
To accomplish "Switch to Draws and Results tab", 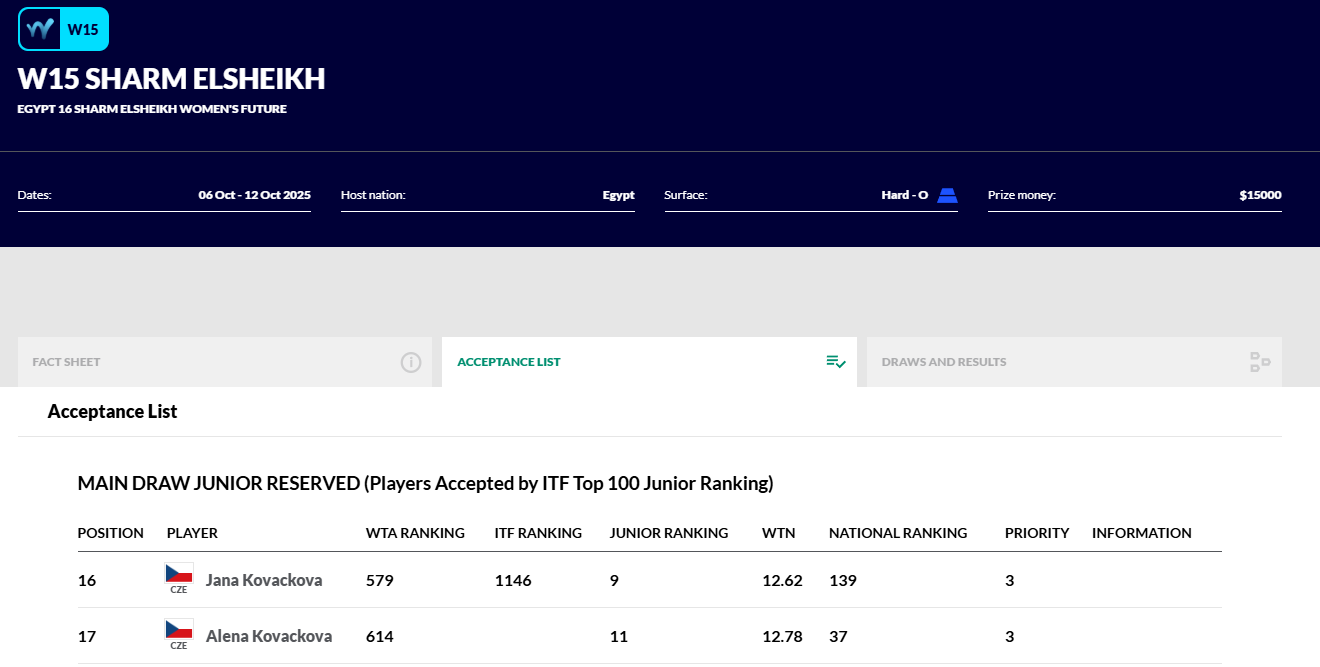I will [1074, 362].
